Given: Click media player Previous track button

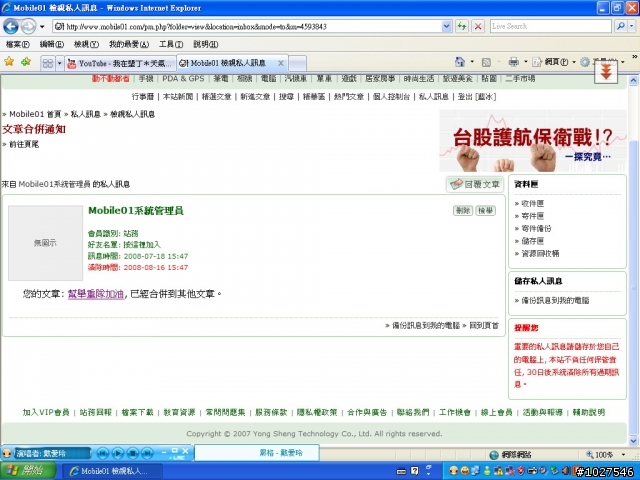Looking at the screenshot, I should (x=102, y=453).
